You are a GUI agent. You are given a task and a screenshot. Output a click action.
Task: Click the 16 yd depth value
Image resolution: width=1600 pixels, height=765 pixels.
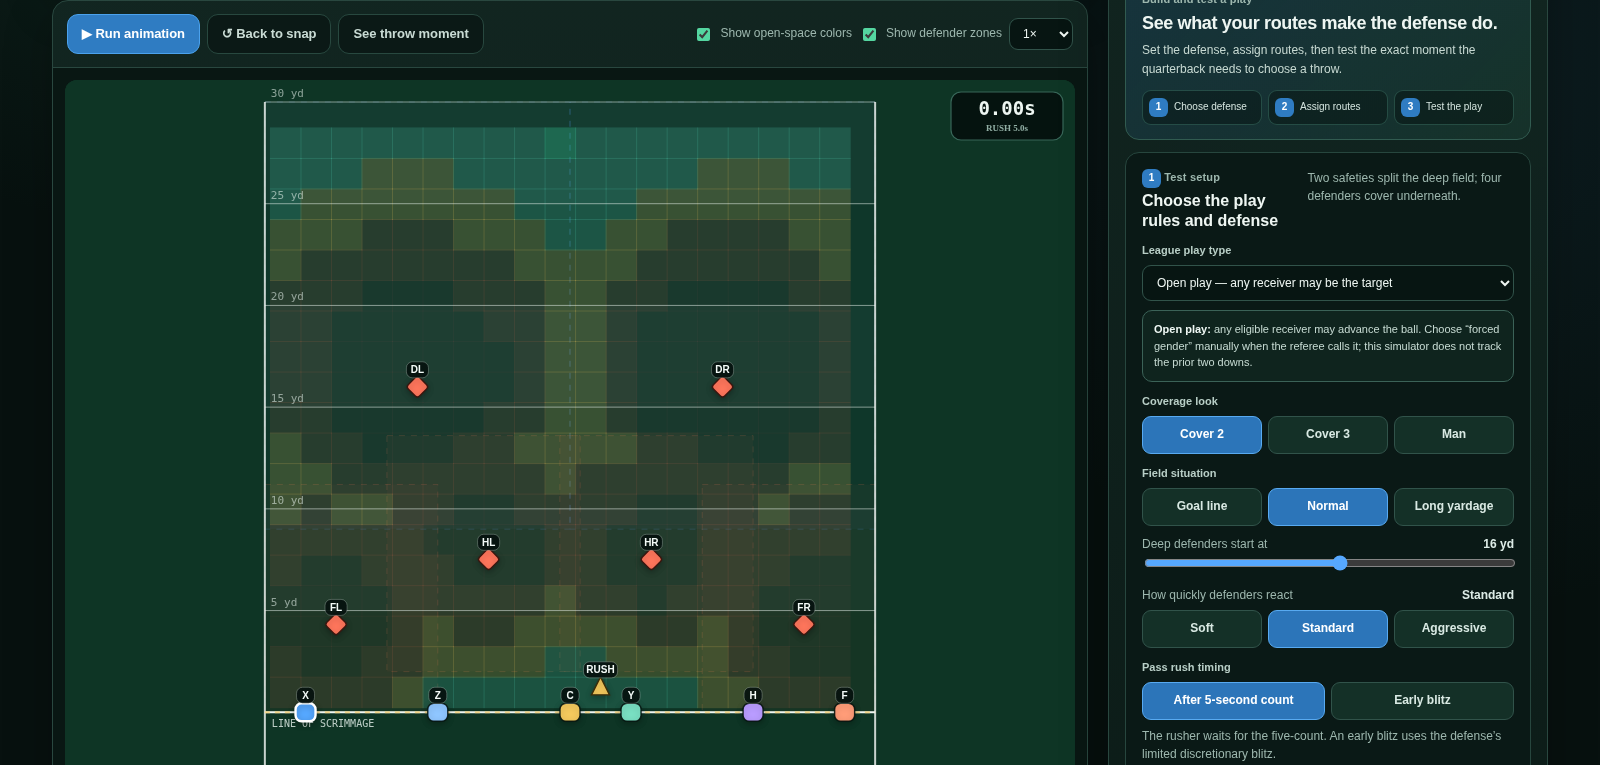click(x=1498, y=544)
